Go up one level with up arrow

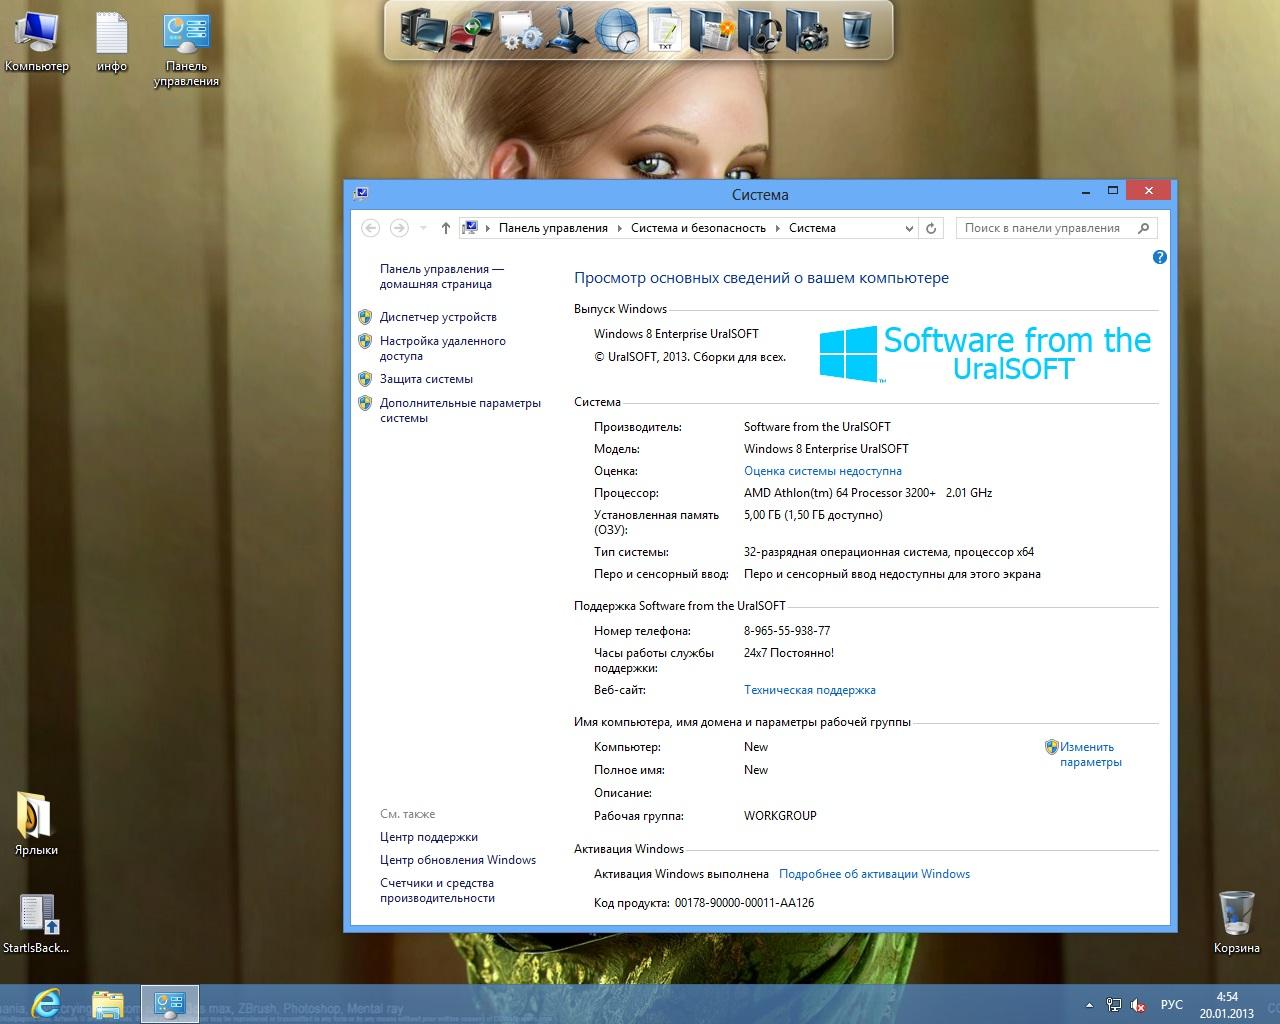pos(446,228)
